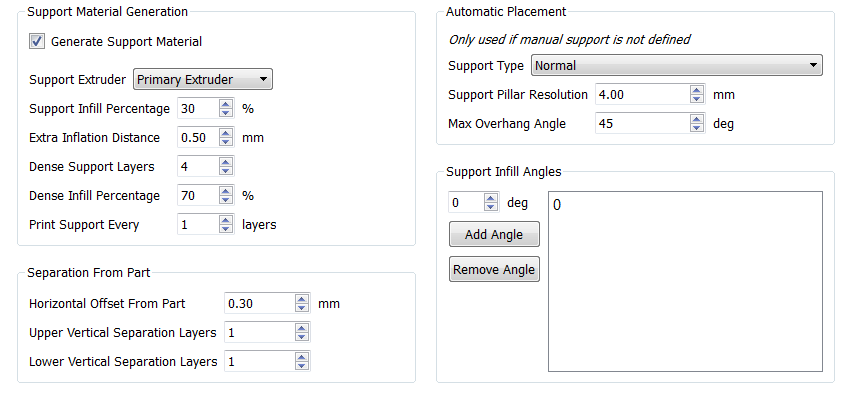Click the Support Infill Percentage field
The width and height of the screenshot is (861, 412).
point(198,109)
